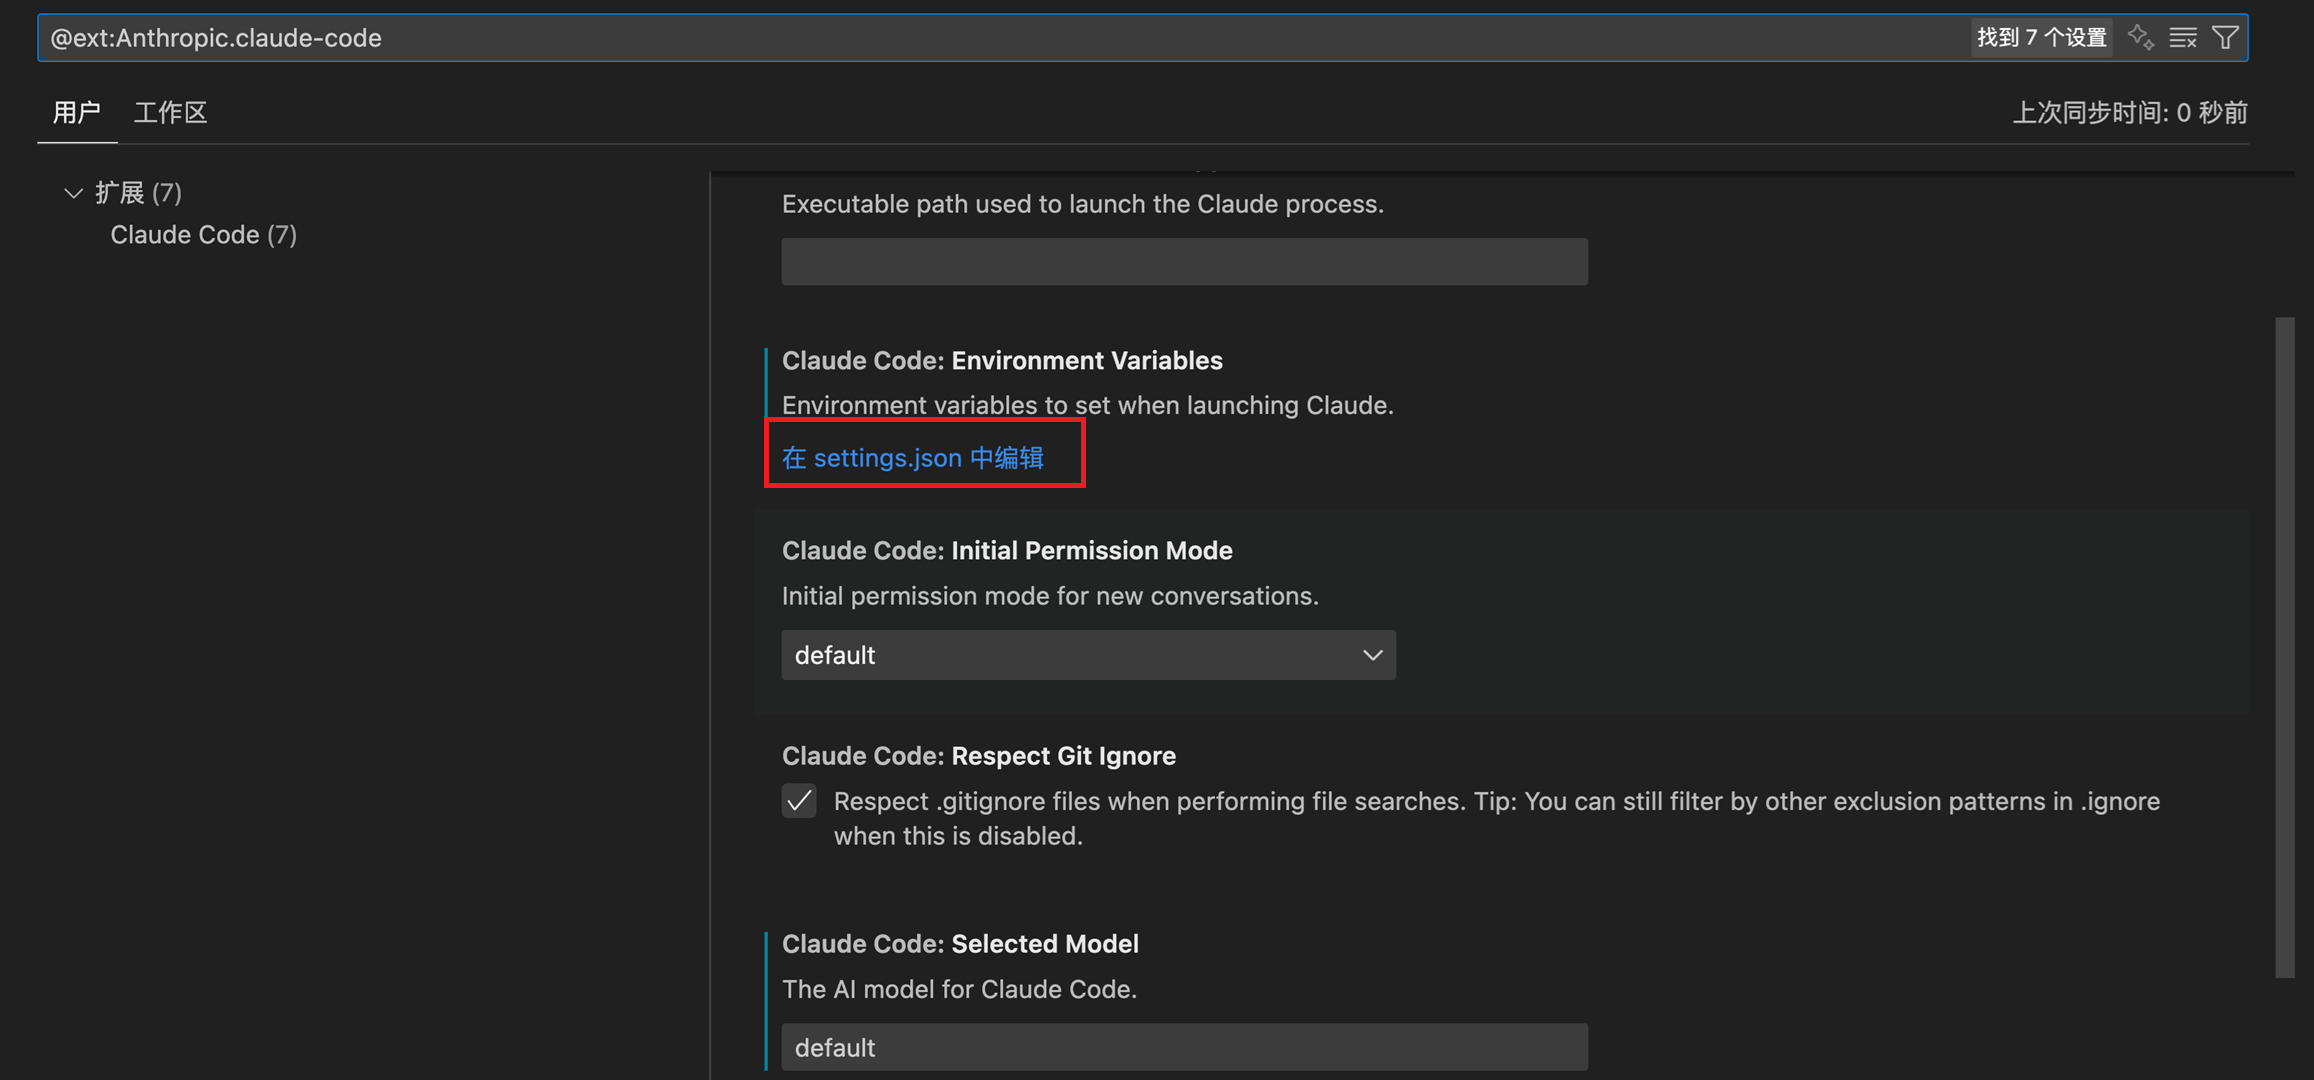Image resolution: width=2314 pixels, height=1080 pixels.
Task: Switch to the 工作区 settings tab
Action: point(170,112)
